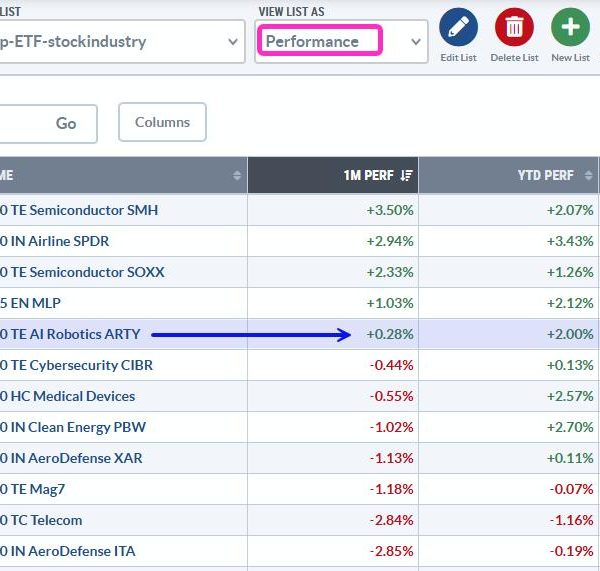This screenshot has width=600, height=571.
Task: Click the blue Edit List pencil icon
Action: point(458,27)
